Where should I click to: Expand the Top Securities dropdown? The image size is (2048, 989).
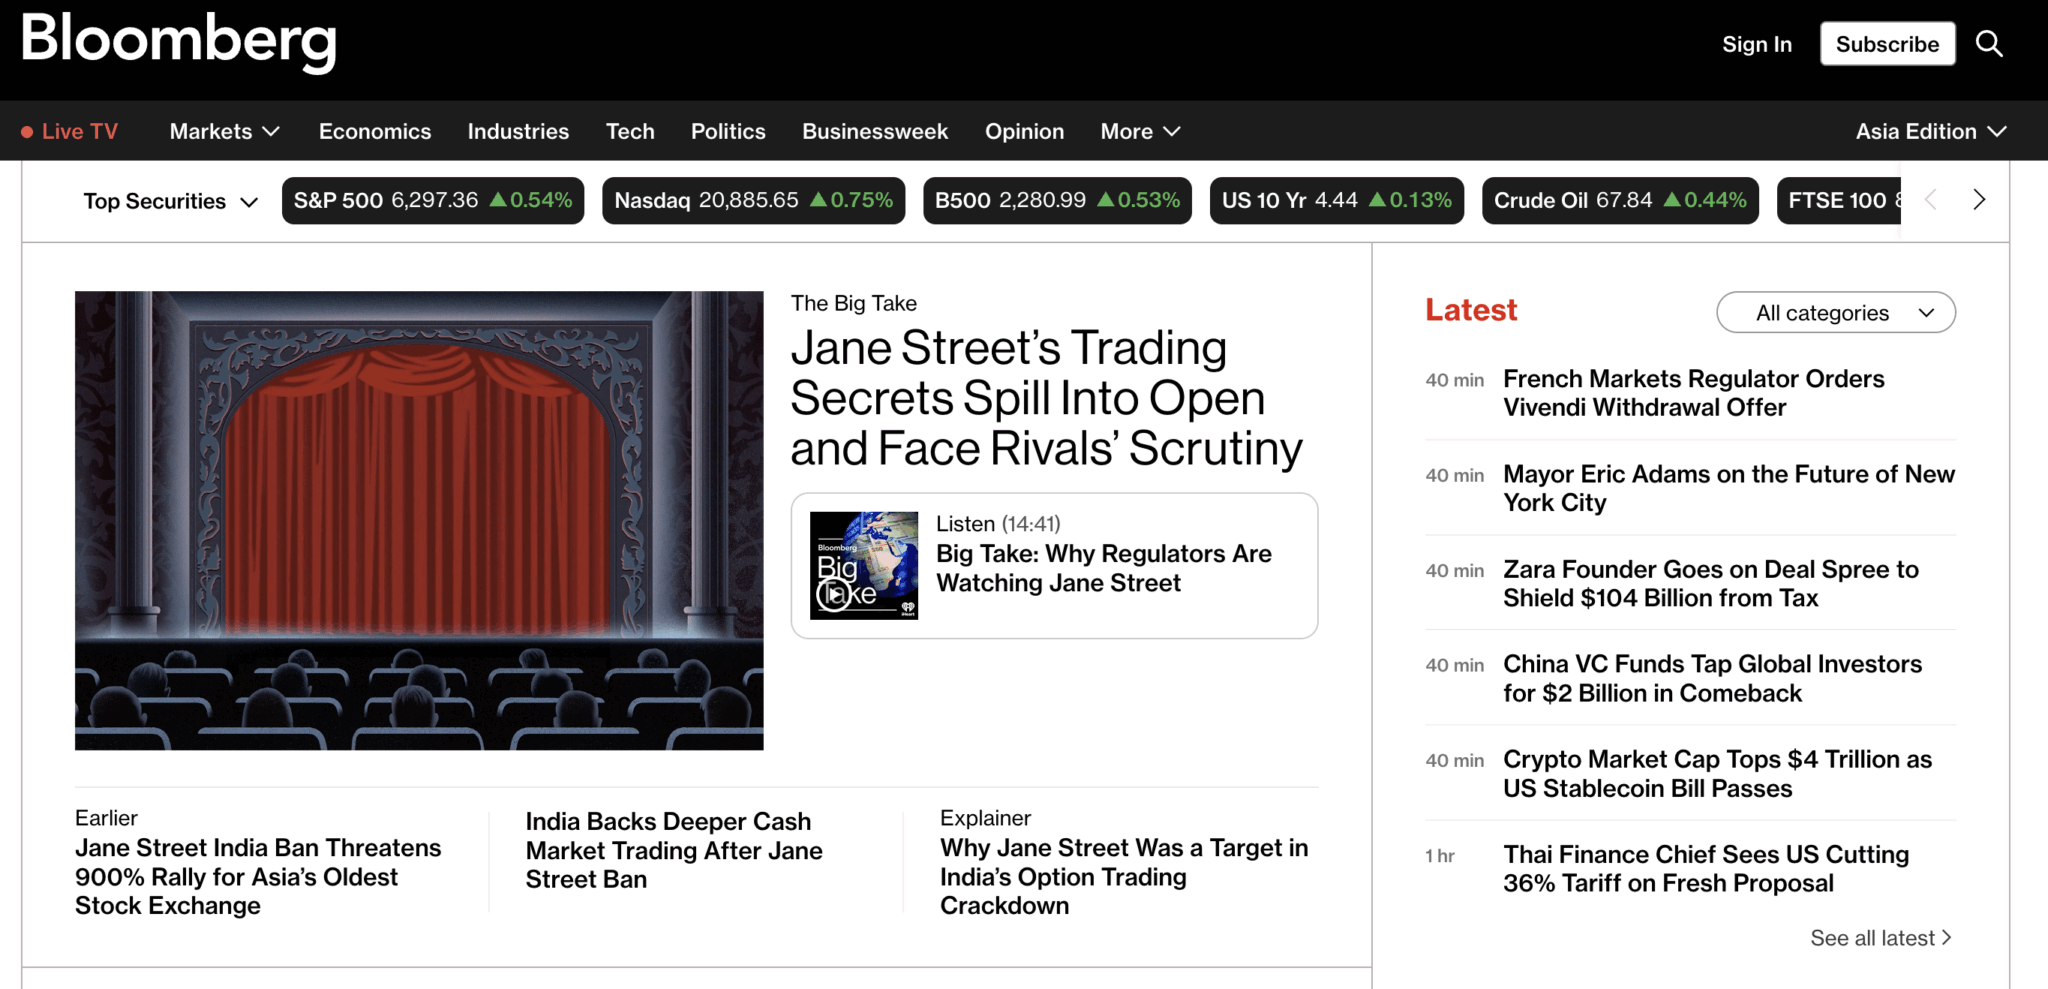pos(171,201)
